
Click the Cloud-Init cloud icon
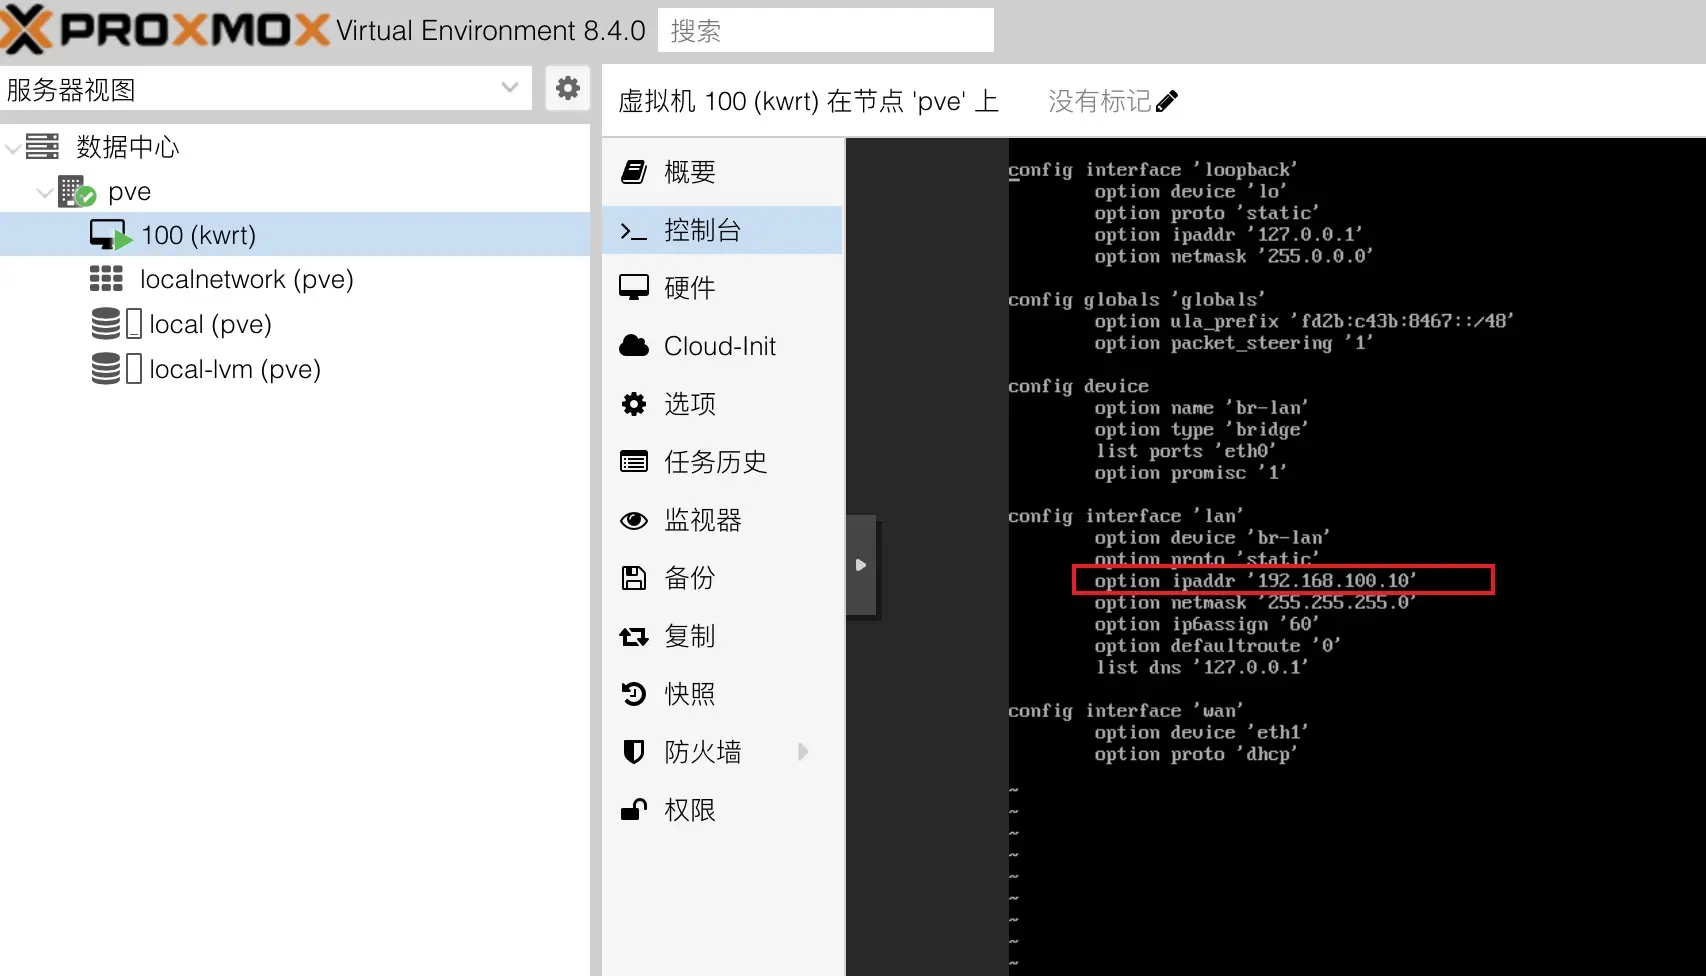coord(634,346)
